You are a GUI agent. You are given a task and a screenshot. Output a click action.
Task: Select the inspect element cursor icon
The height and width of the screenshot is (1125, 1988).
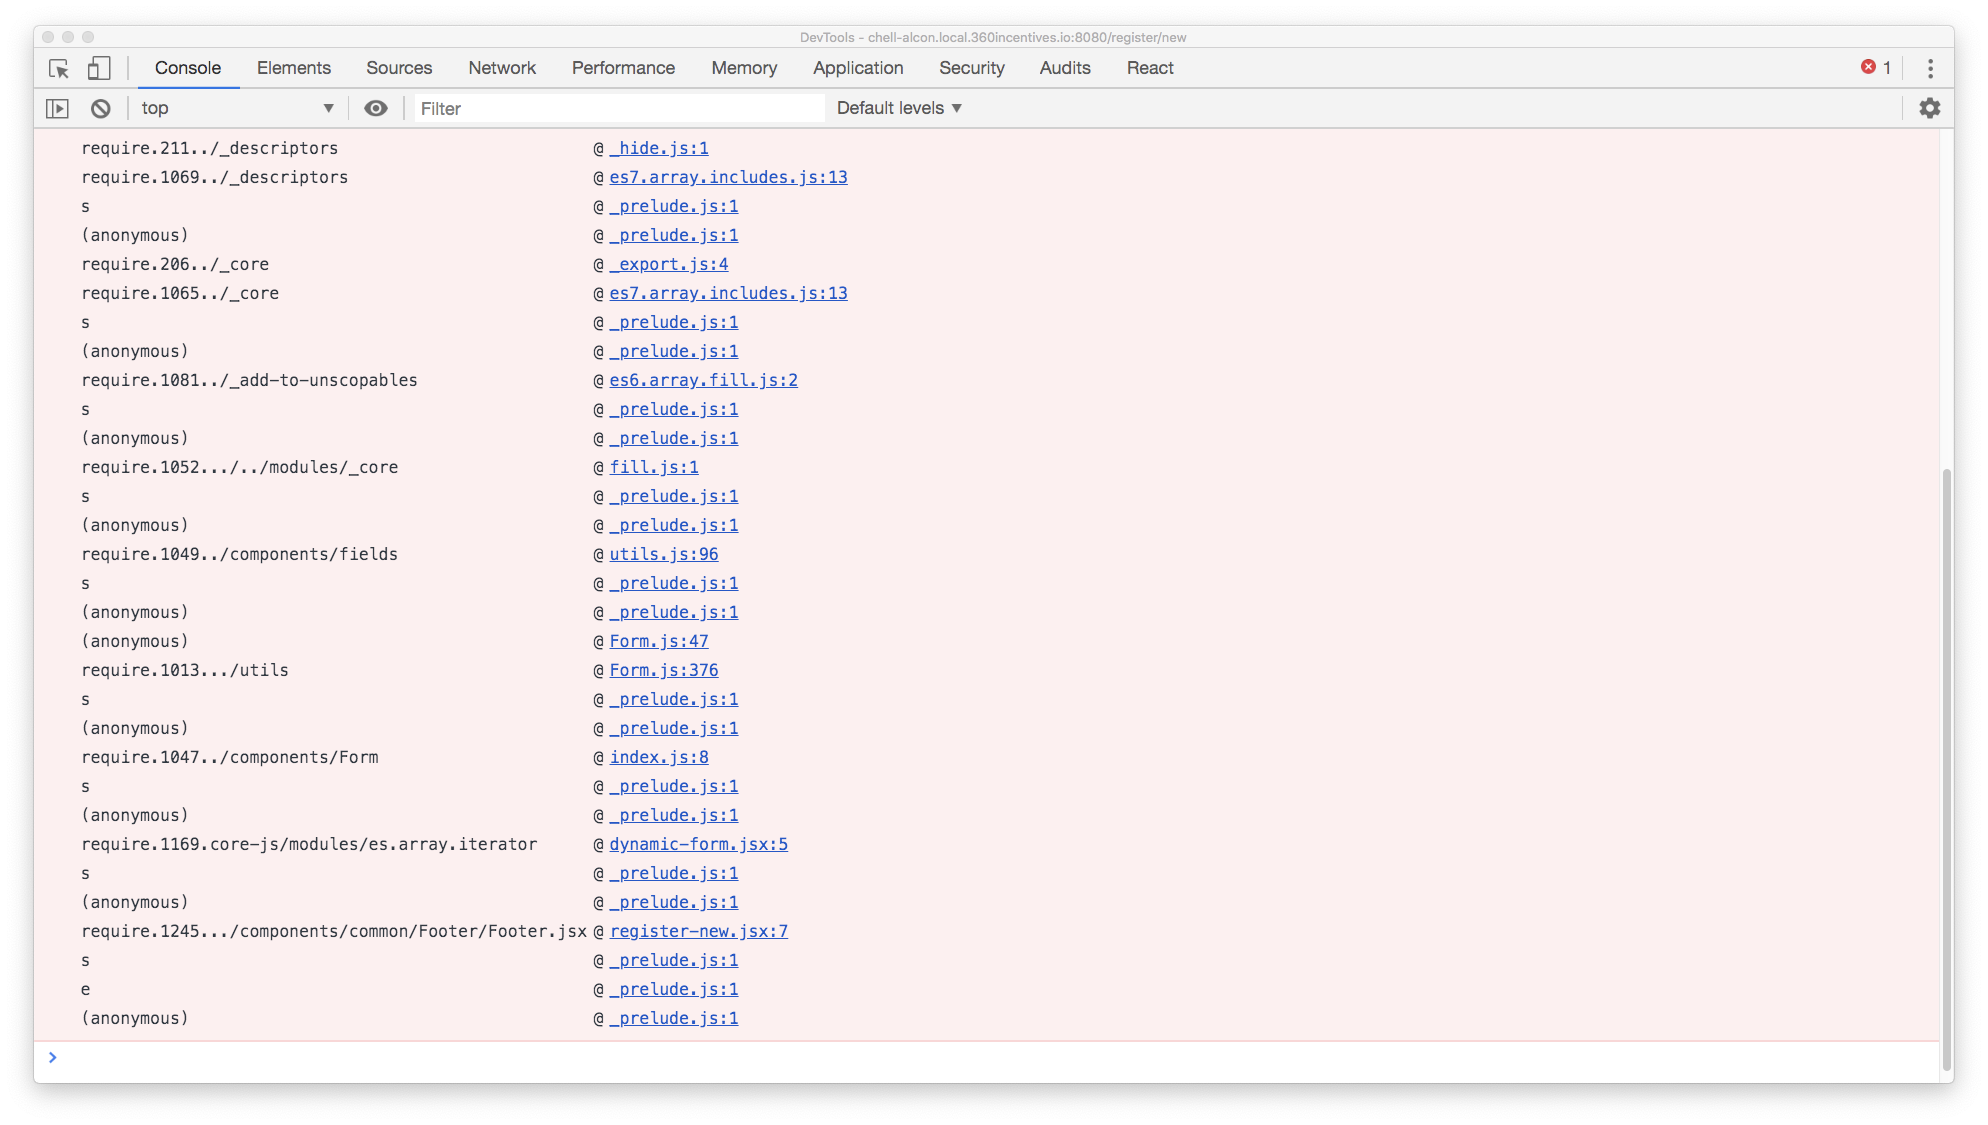coord(60,68)
